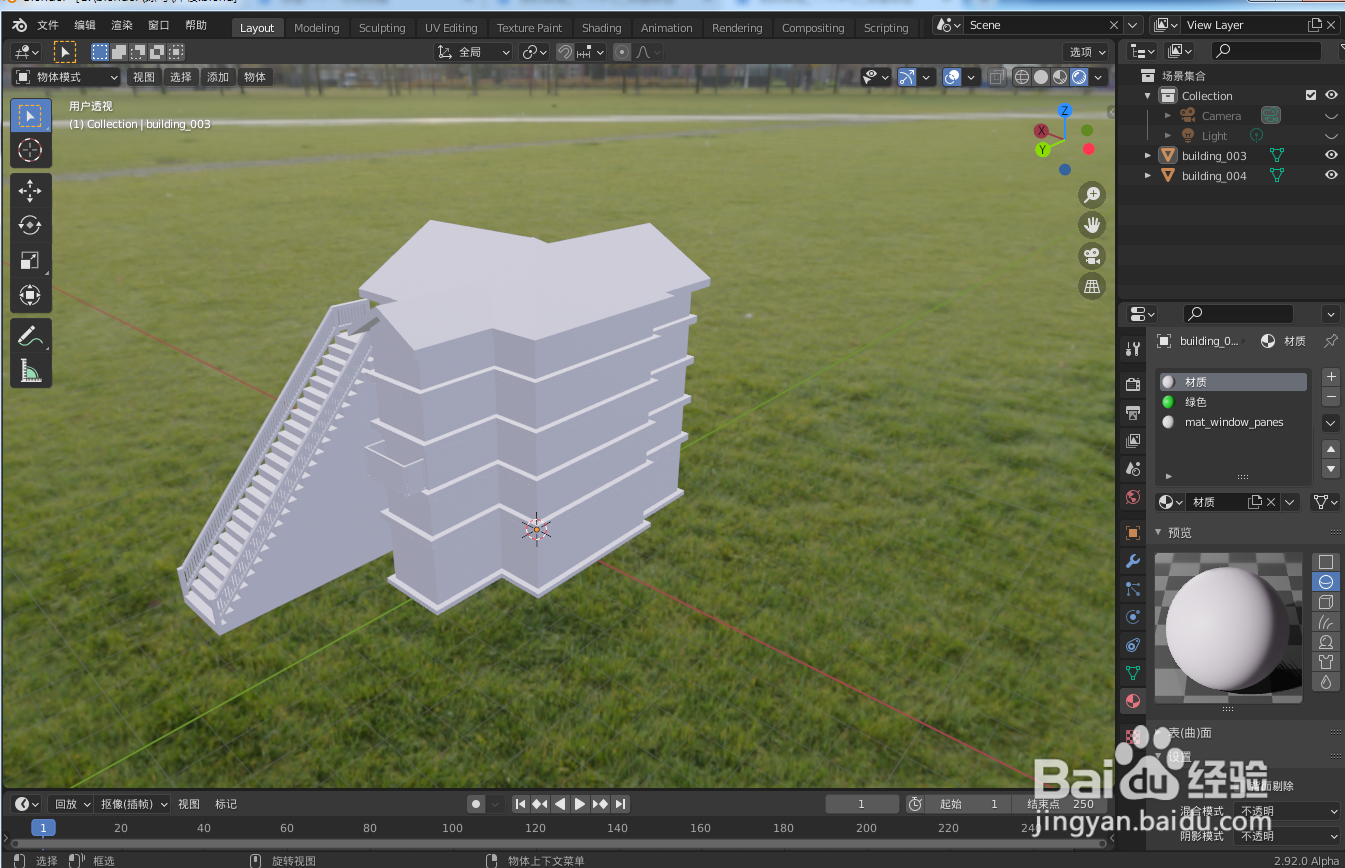The image size is (1345, 868).
Task: Toggle camera view using the sidebar camera icon
Action: (x=1091, y=255)
